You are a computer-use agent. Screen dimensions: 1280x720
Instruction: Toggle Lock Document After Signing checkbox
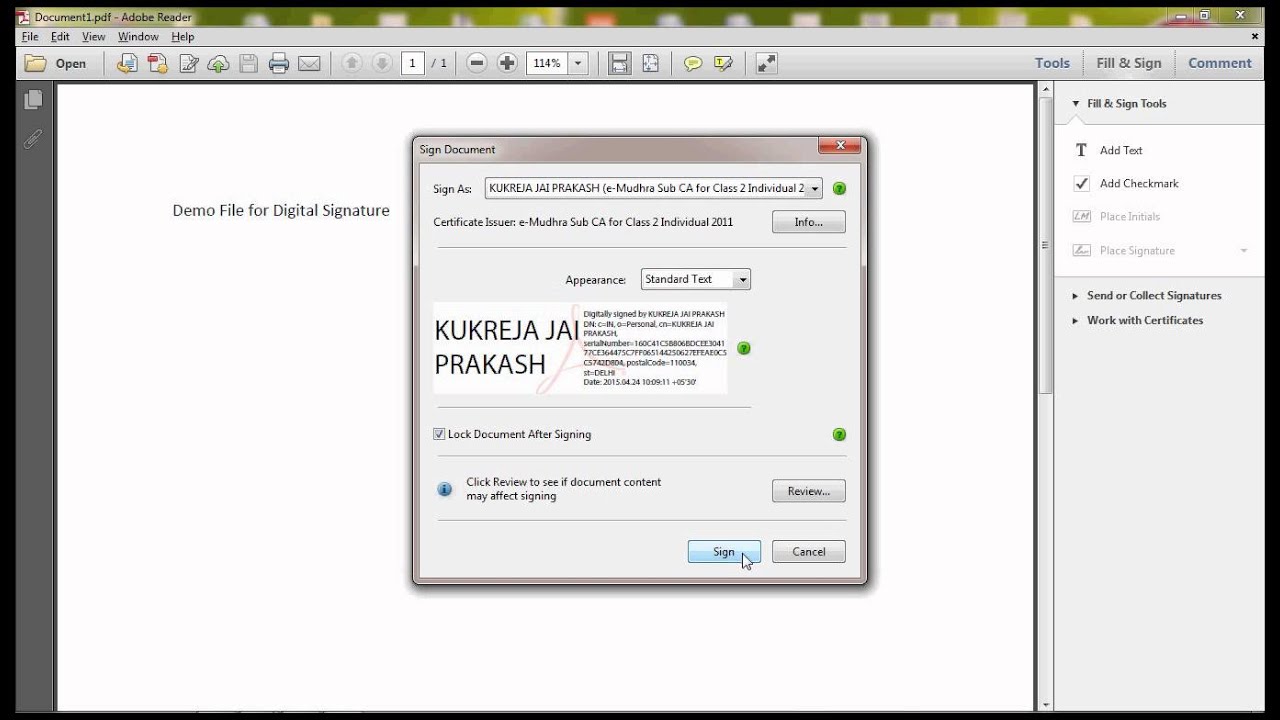[x=439, y=434]
